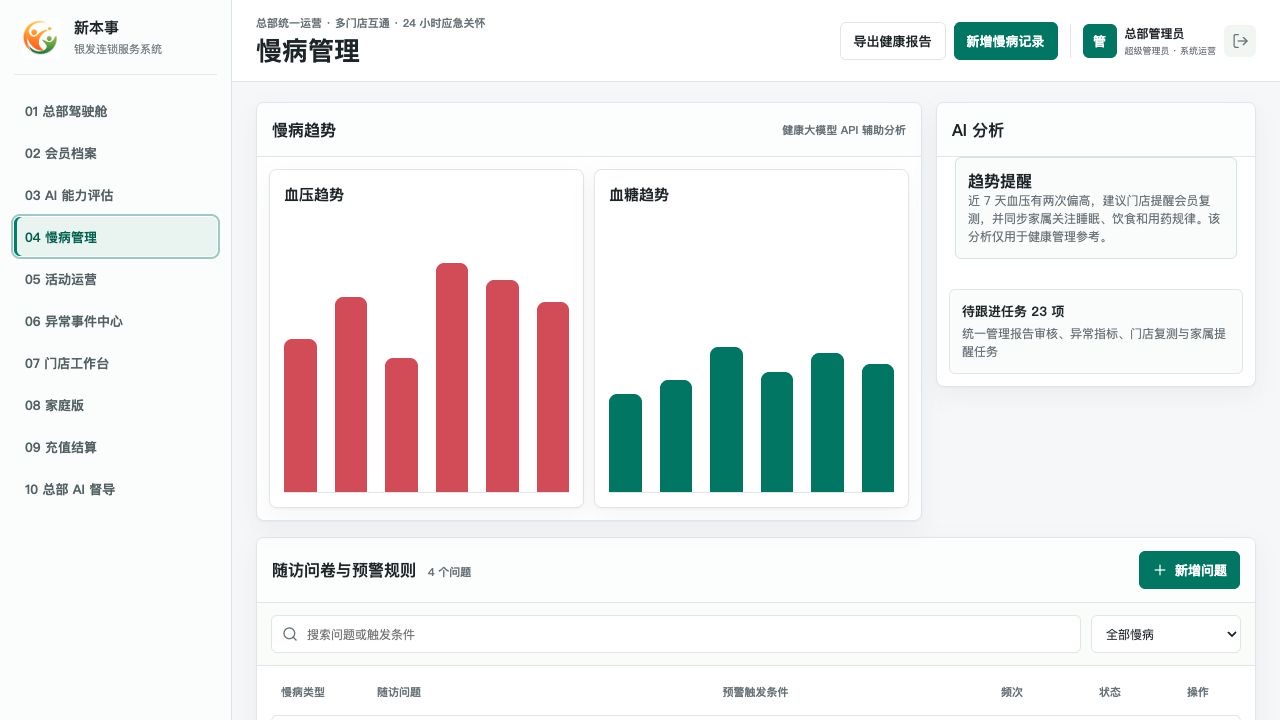Click the 预警触发条件 column header
This screenshot has width=1280, height=720.
pos(755,692)
